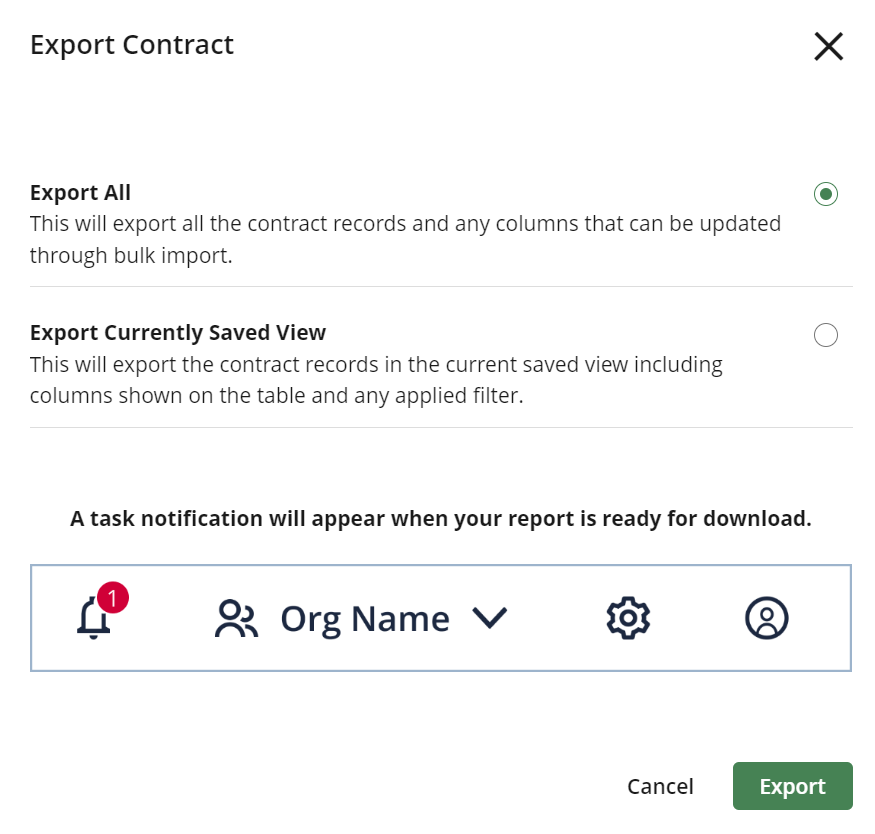Click the navigation bar preview area
Image resolution: width=875 pixels, height=834 pixels.
(440, 617)
